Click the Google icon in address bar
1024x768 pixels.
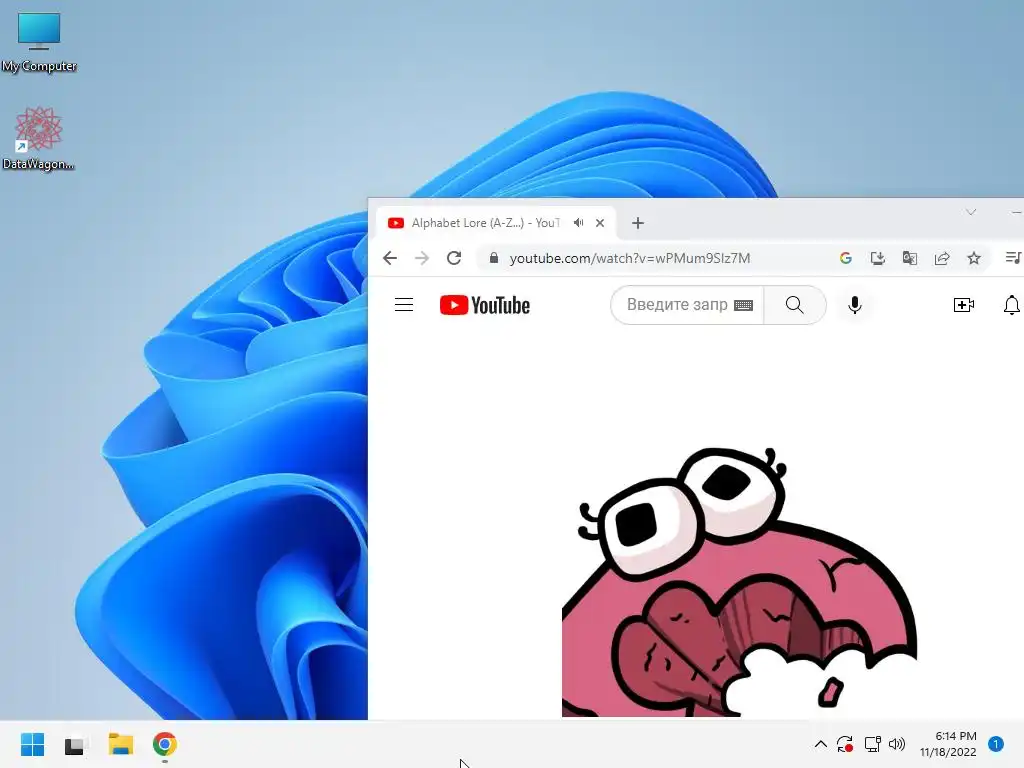(x=846, y=258)
